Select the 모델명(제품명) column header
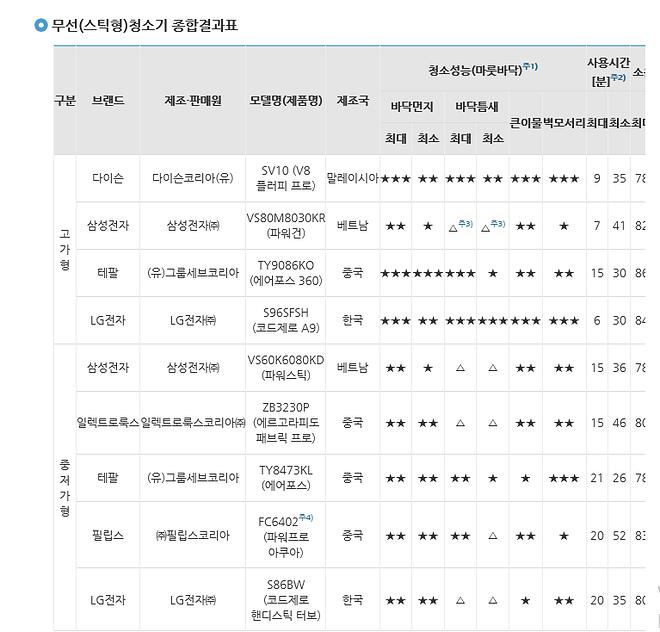 (285, 101)
